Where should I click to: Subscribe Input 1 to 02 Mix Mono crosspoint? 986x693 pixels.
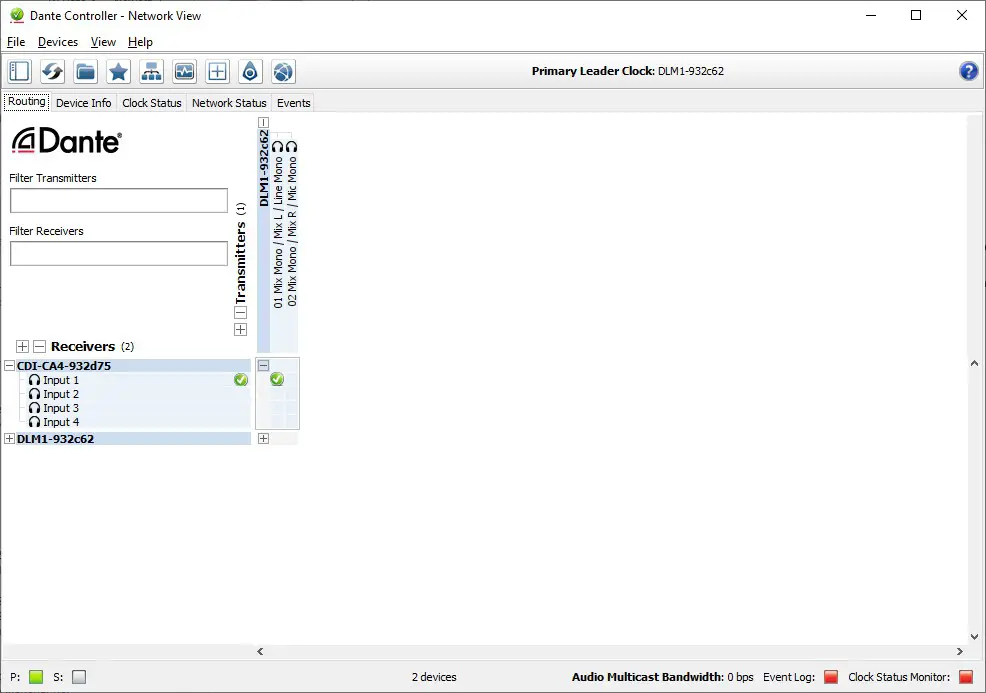pyautogui.click(x=291, y=379)
